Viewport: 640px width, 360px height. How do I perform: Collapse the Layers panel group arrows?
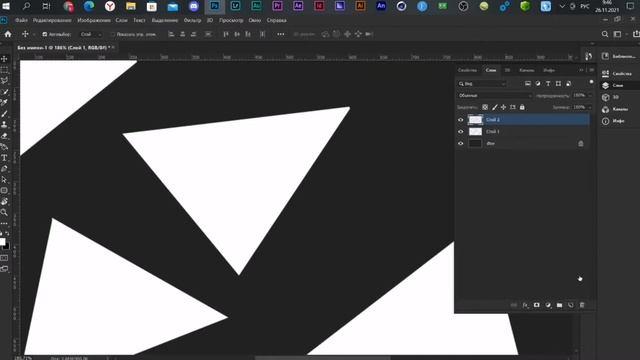pyautogui.click(x=581, y=70)
